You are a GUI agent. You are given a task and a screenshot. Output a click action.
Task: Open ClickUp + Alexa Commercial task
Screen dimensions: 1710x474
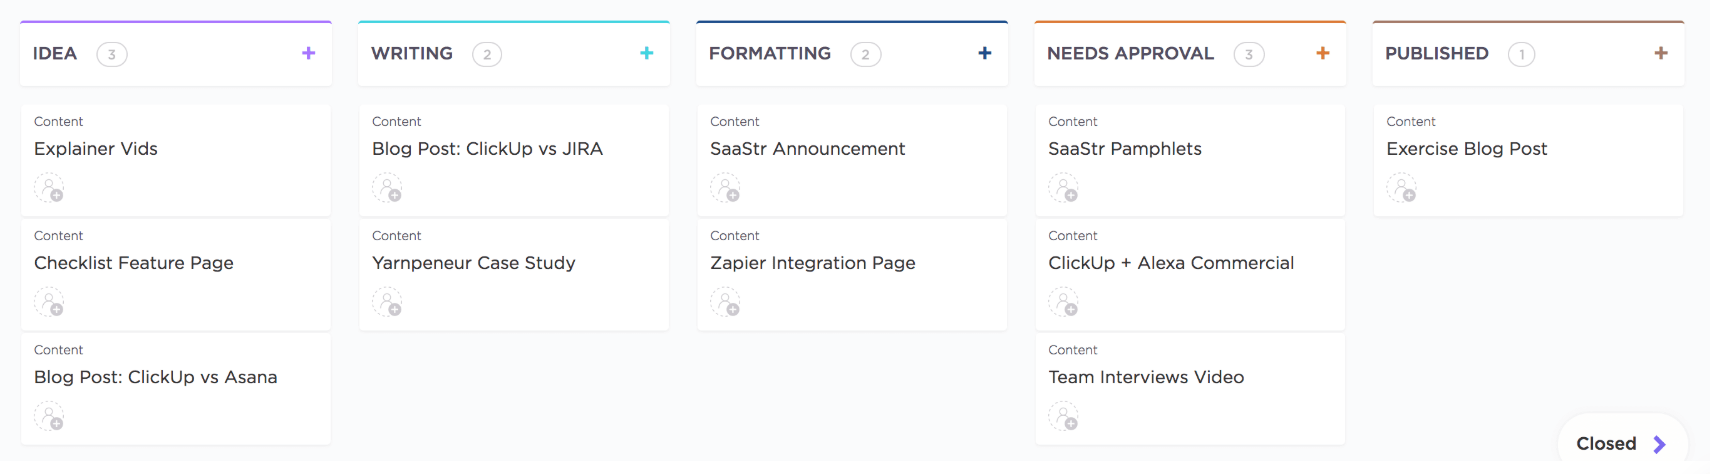coord(1171,263)
